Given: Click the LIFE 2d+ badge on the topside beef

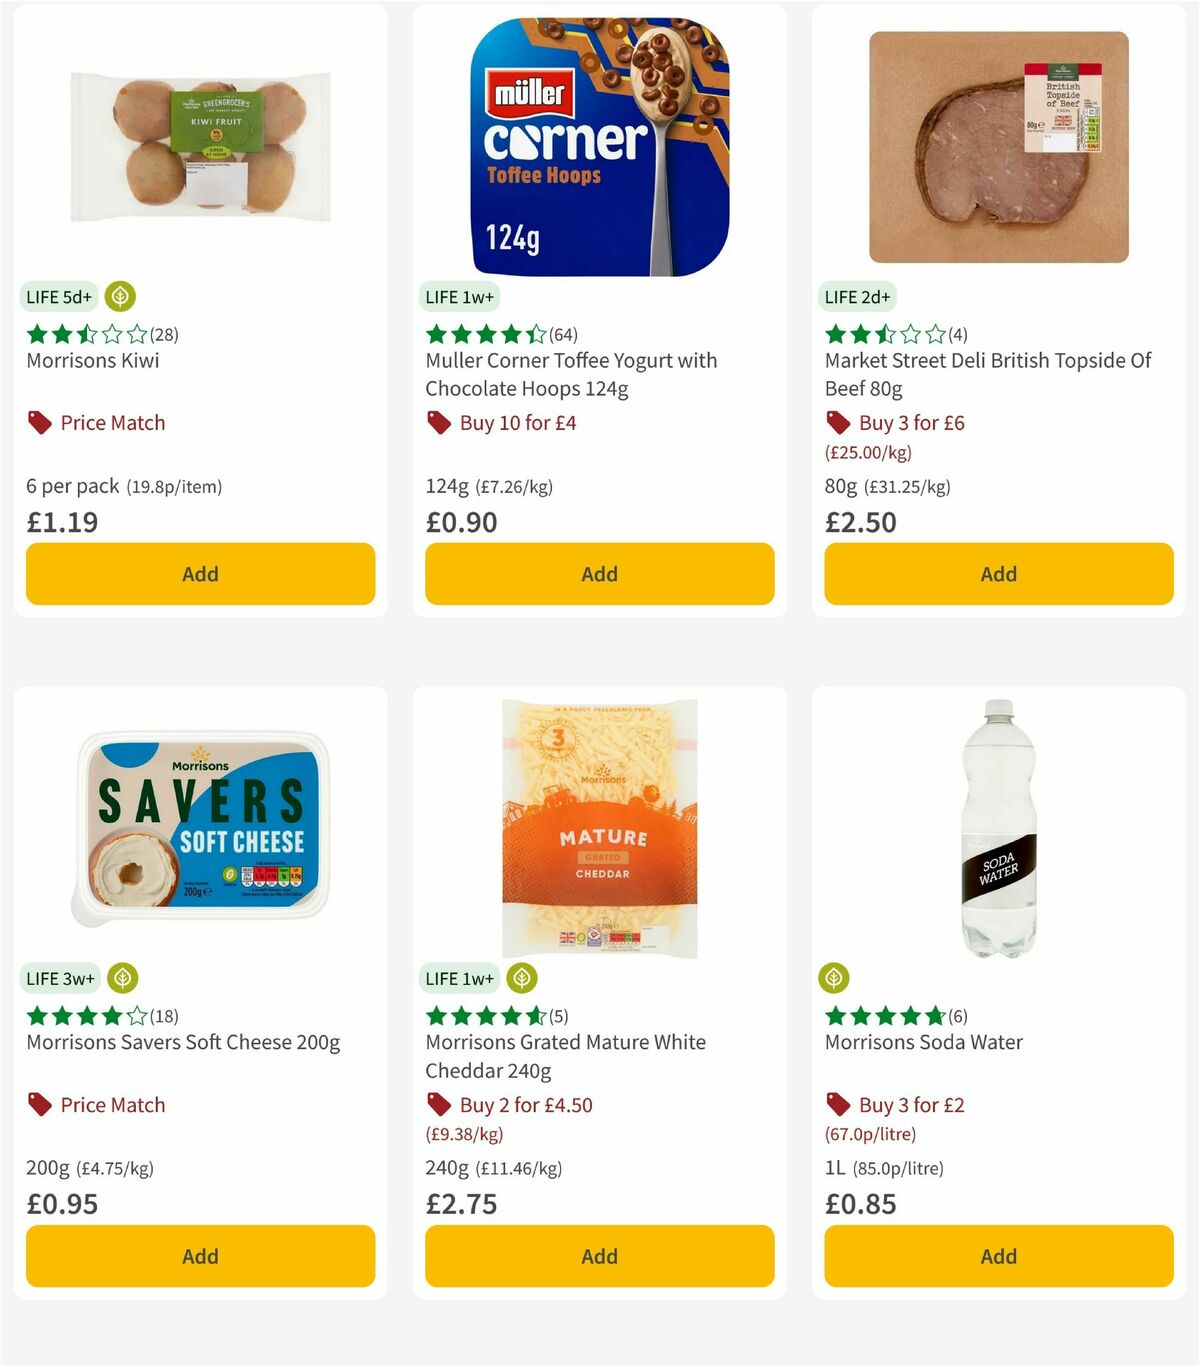Looking at the screenshot, I should click(x=857, y=297).
